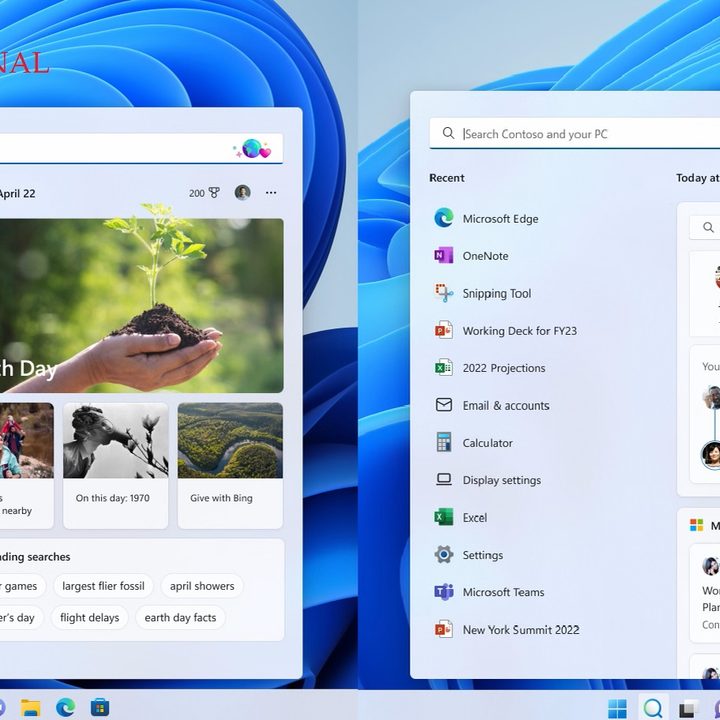
Task: Search for 'largest flier fossil'
Action: (x=103, y=586)
